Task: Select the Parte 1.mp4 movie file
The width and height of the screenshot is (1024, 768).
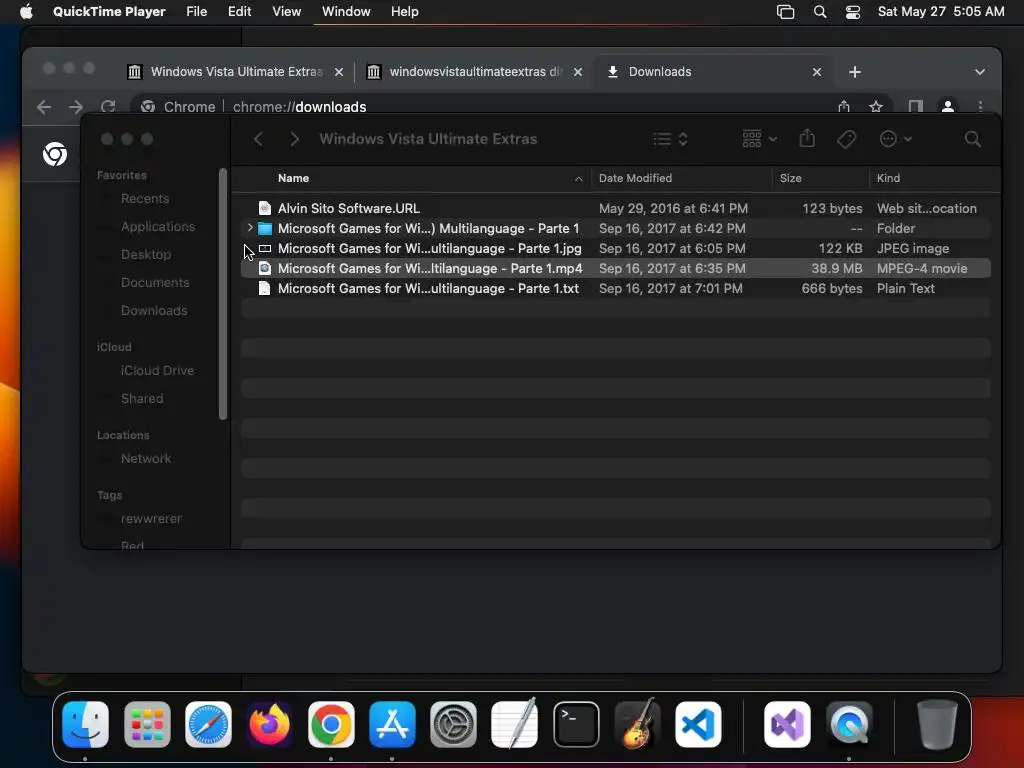Action: click(616, 268)
